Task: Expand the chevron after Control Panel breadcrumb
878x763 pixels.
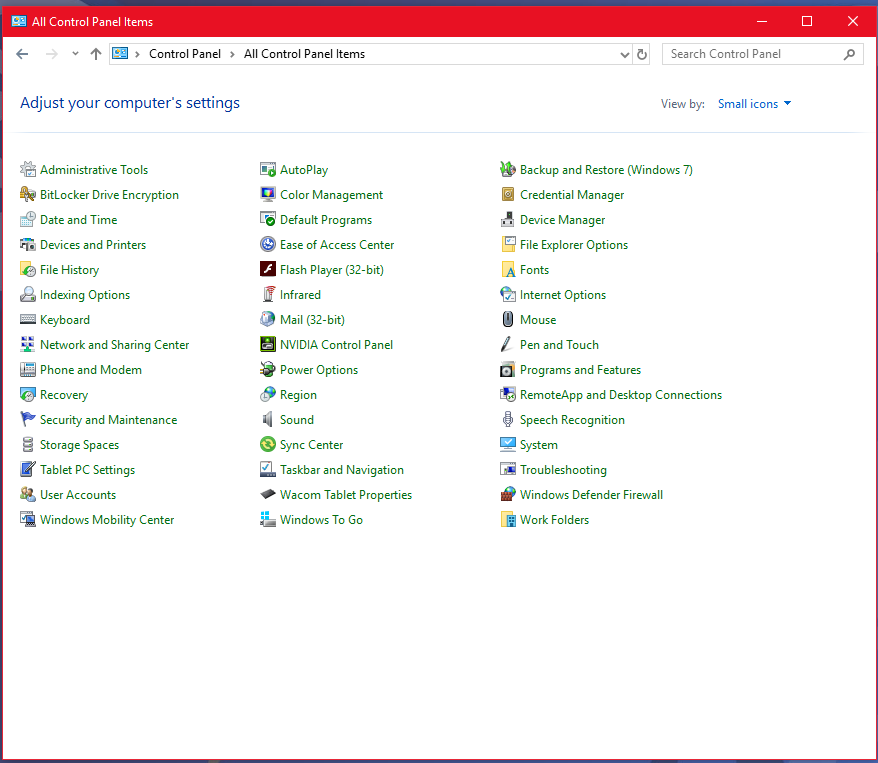Action: click(x=232, y=54)
